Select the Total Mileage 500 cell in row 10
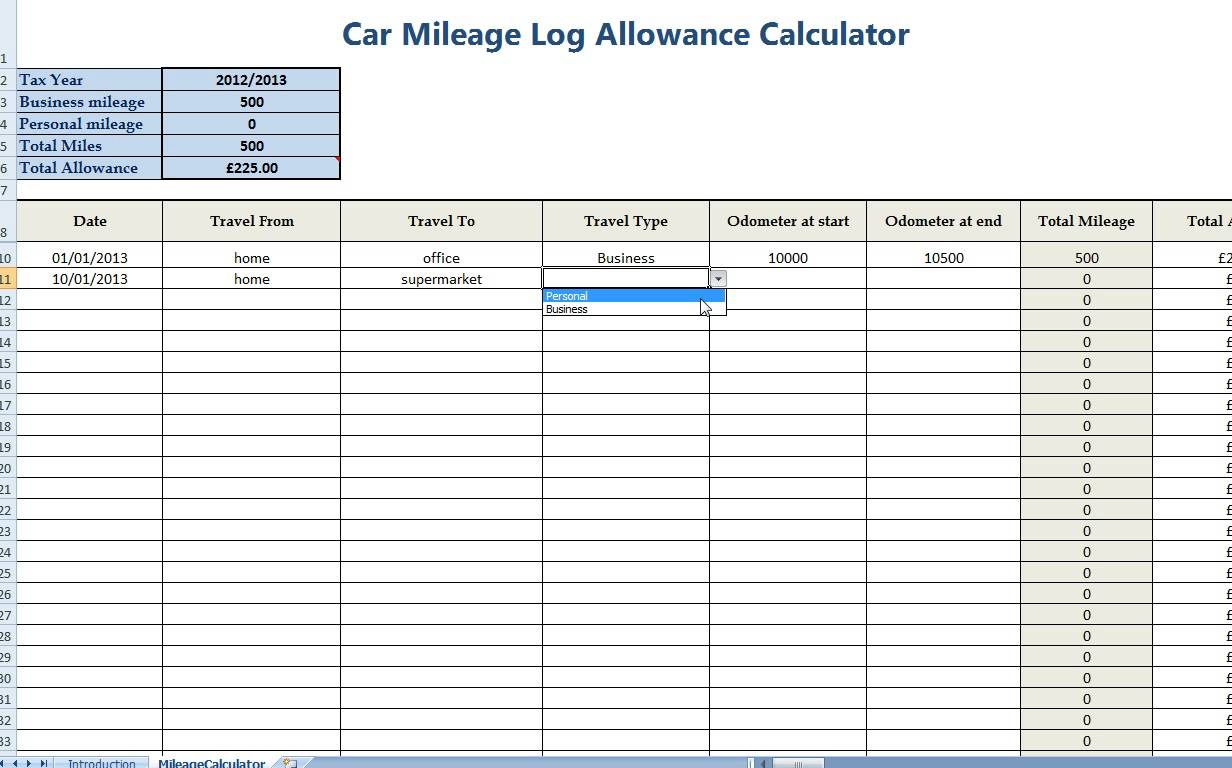This screenshot has width=1232, height=768. [1086, 257]
